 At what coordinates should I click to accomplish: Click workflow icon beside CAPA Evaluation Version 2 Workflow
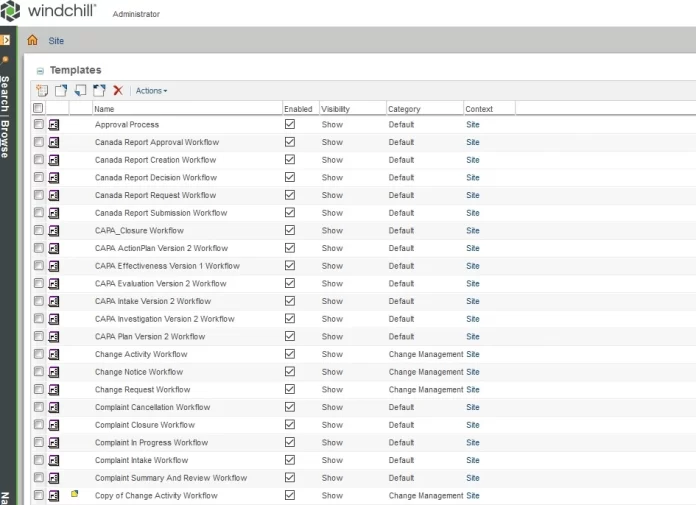54,284
